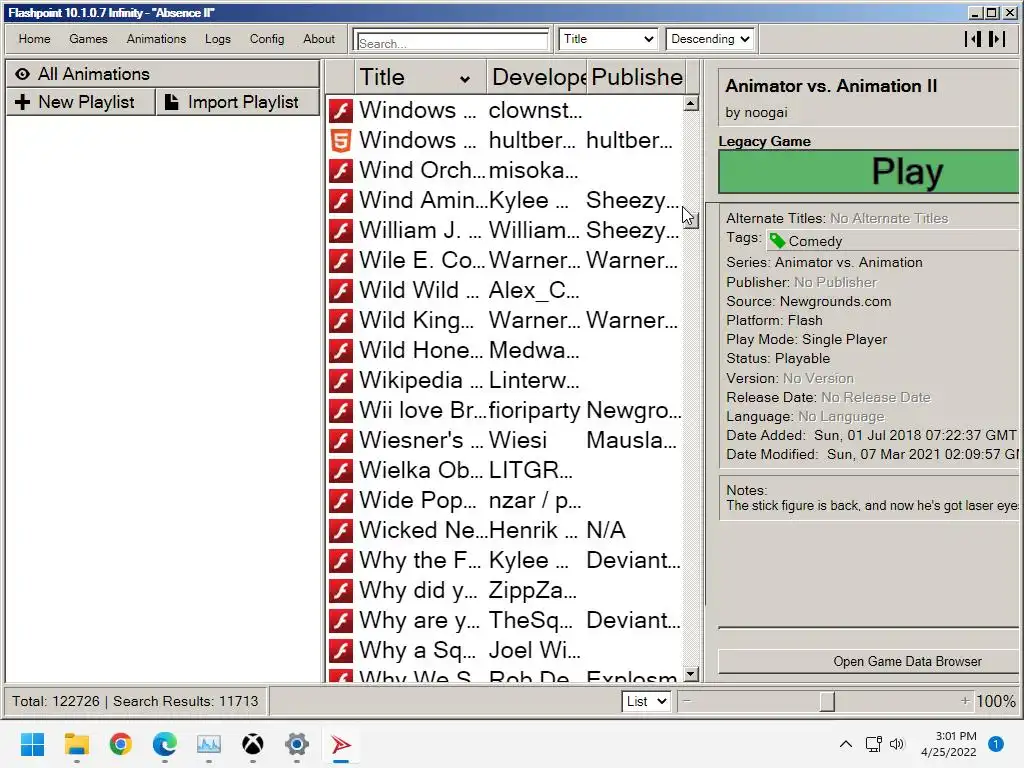Click the Flash icon beside Windows clownst row
1024x768 pixels.
point(340,110)
